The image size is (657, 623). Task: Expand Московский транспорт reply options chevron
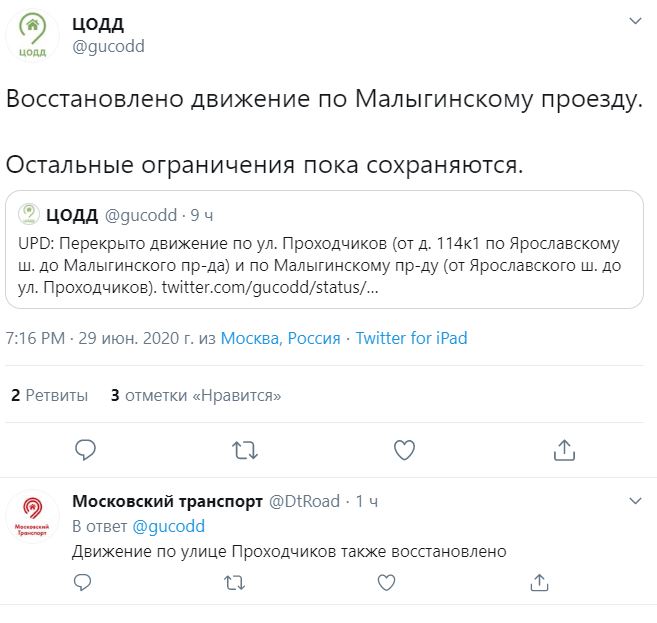635,499
